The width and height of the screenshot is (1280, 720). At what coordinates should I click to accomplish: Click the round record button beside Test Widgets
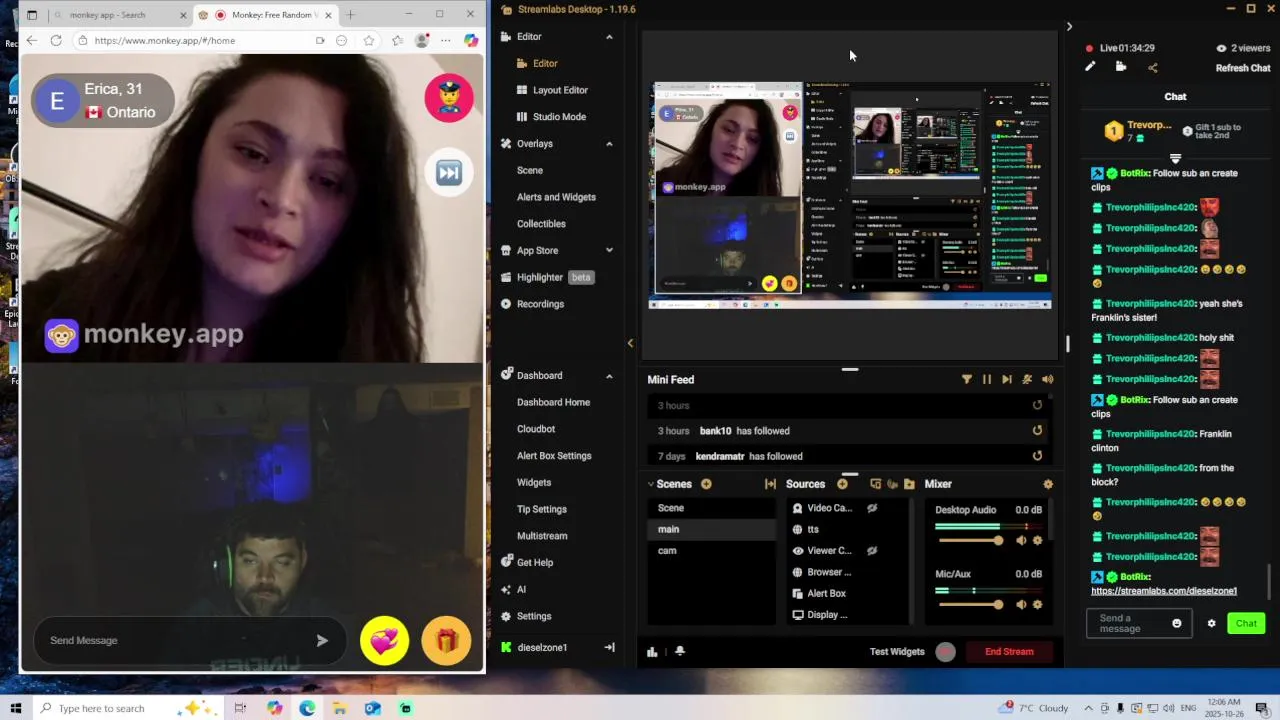tap(945, 652)
